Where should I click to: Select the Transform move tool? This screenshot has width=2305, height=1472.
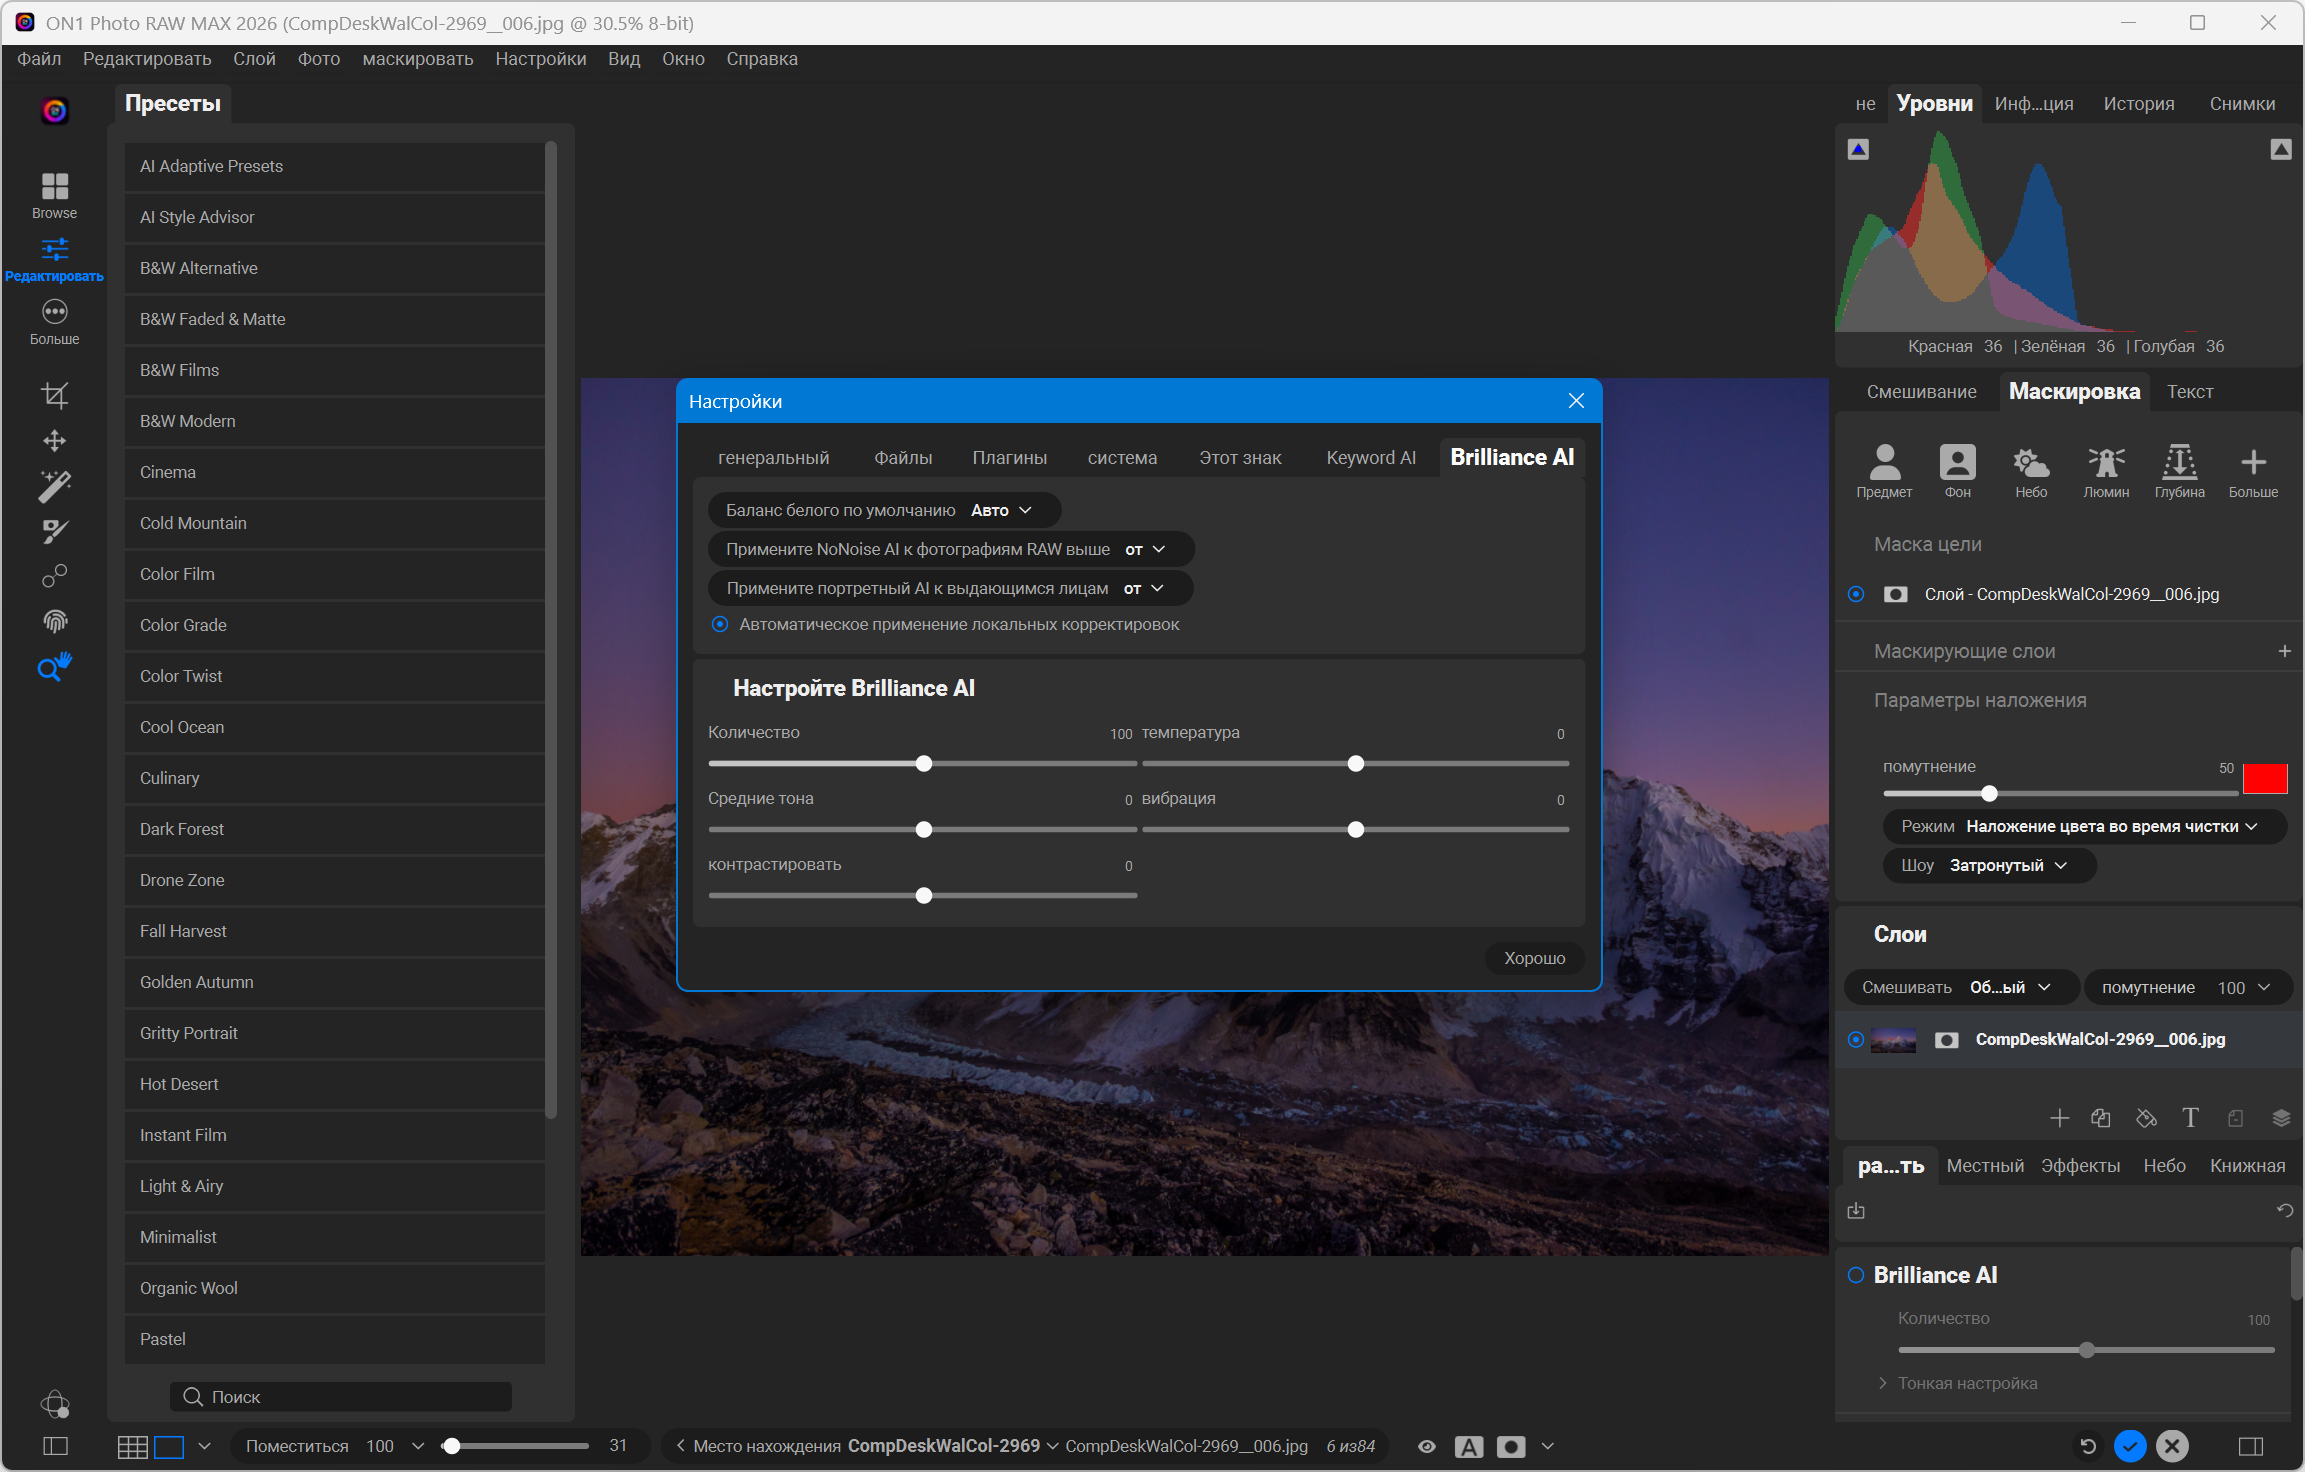(x=54, y=440)
